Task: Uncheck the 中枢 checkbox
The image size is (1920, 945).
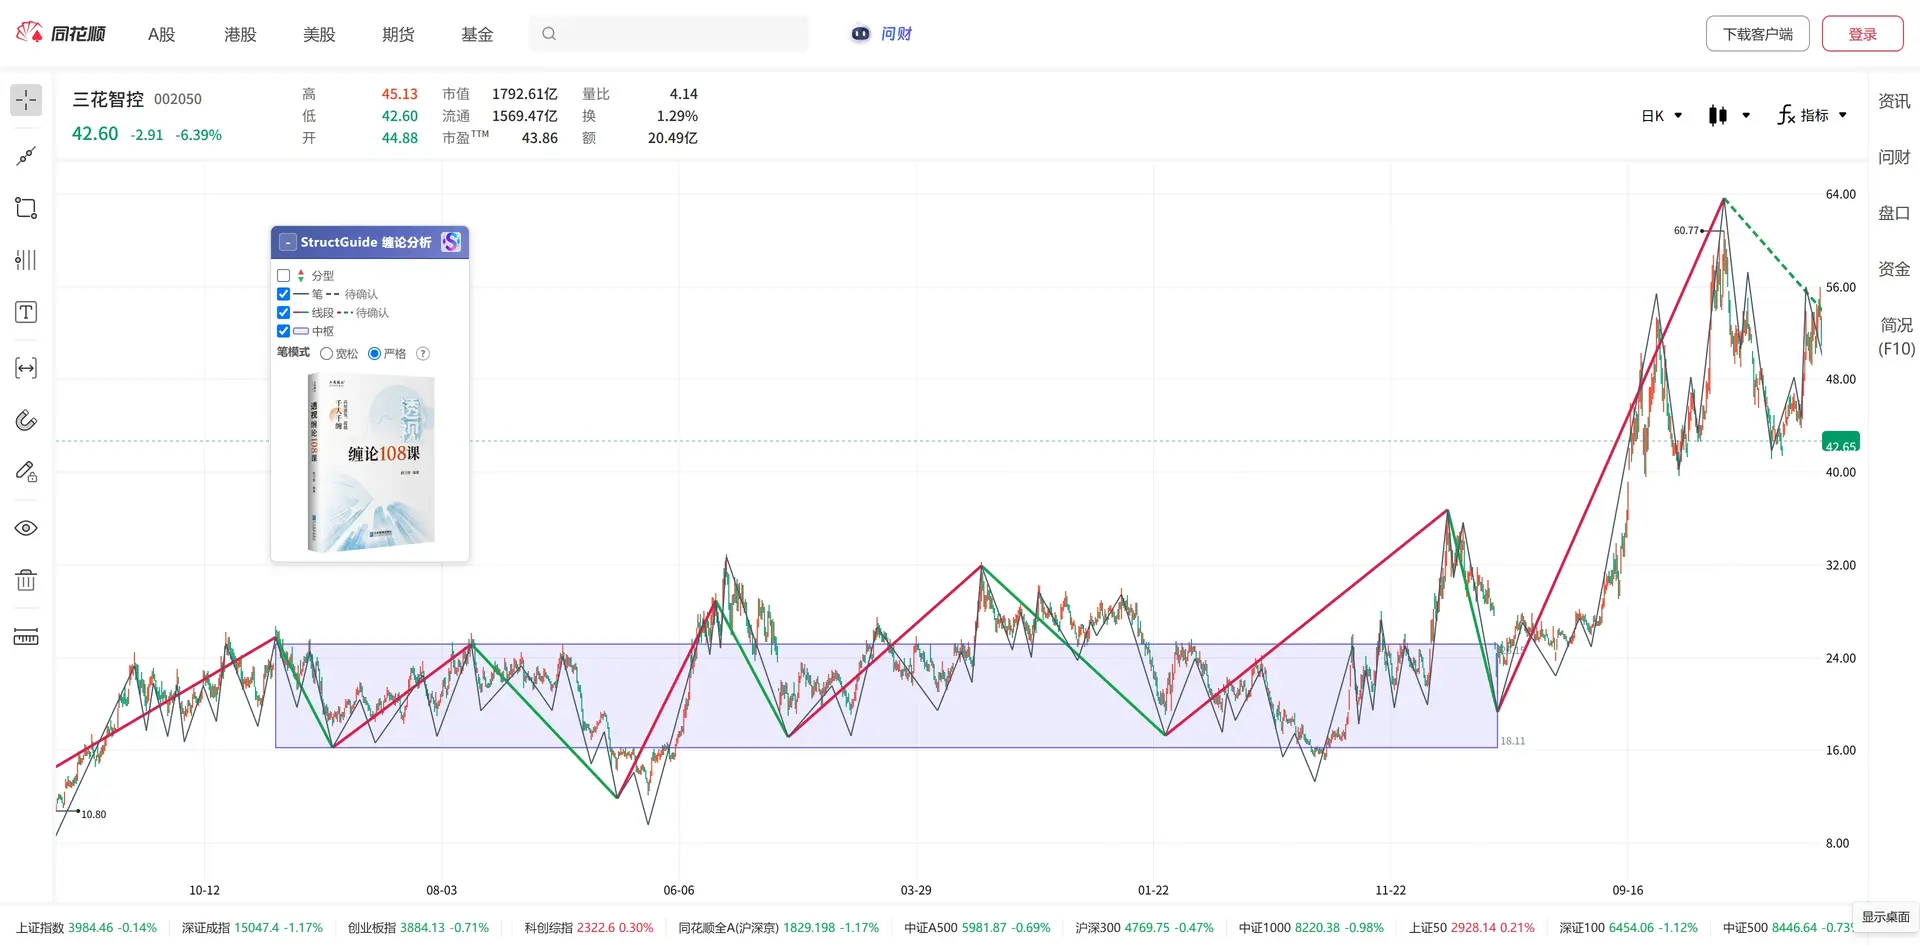Action: [284, 331]
